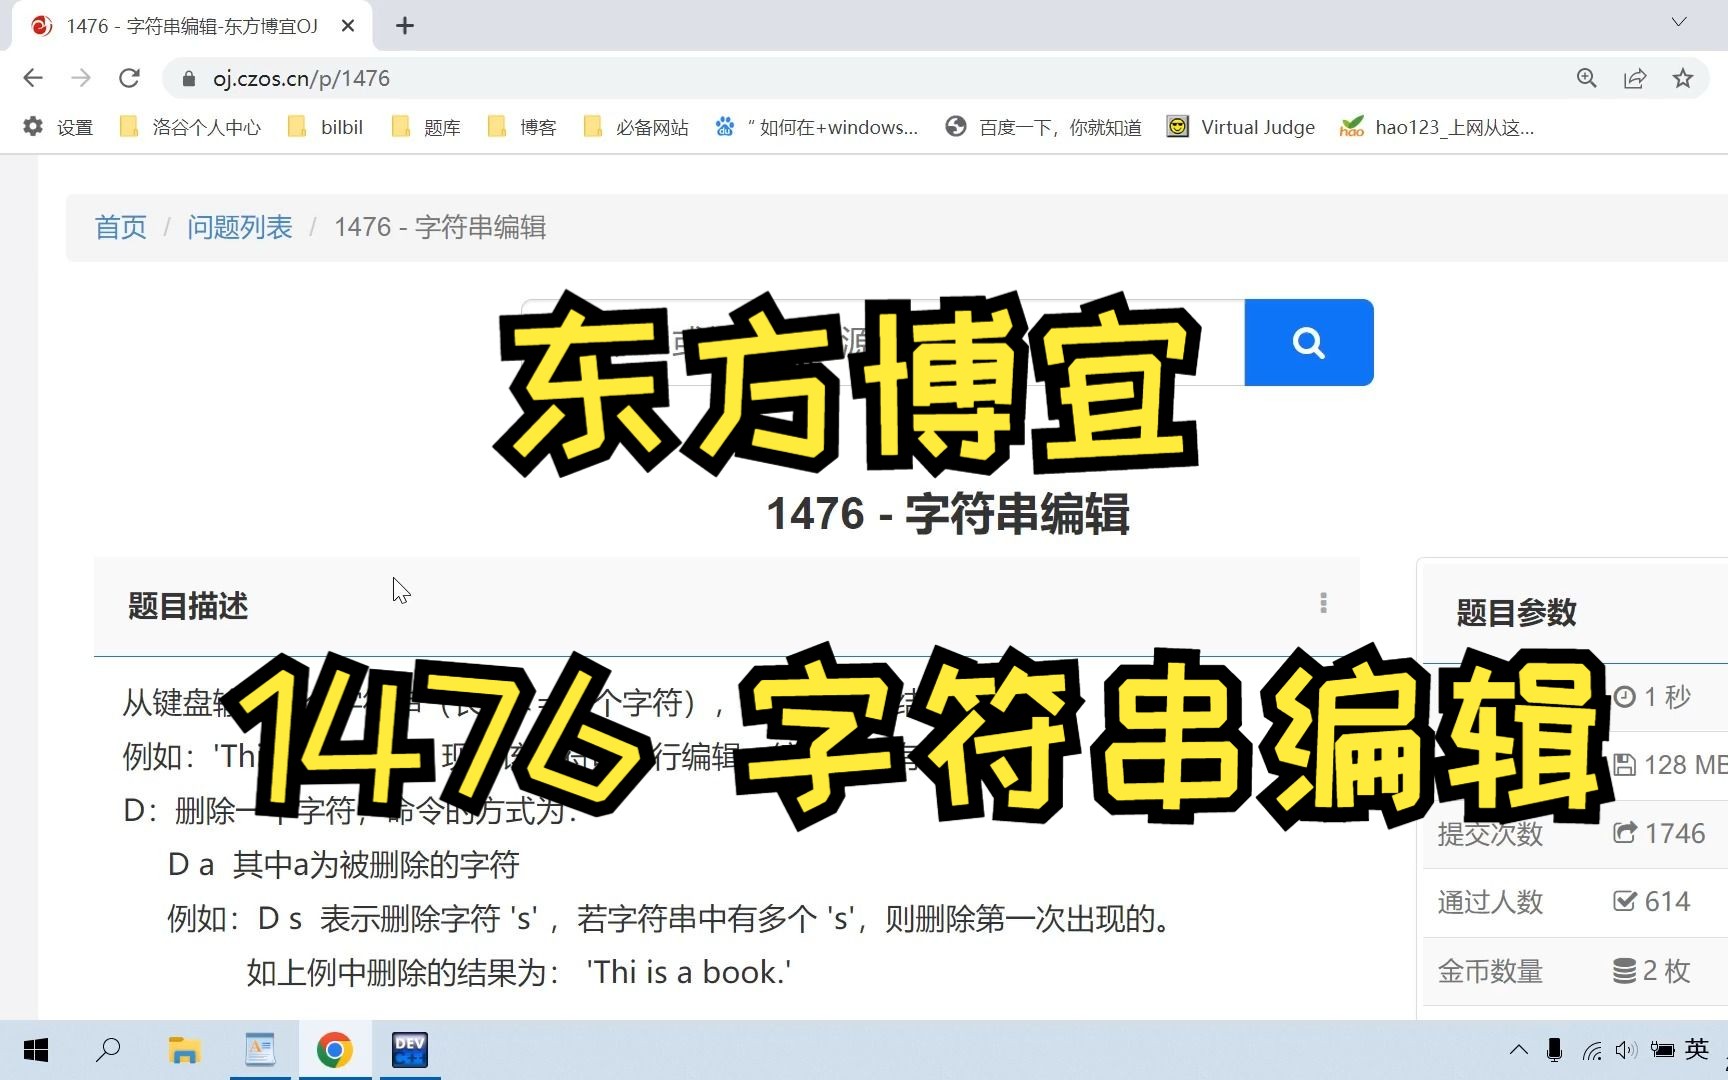Expand hidden system tray icons
Screen dimensions: 1728x1080
click(1518, 1050)
